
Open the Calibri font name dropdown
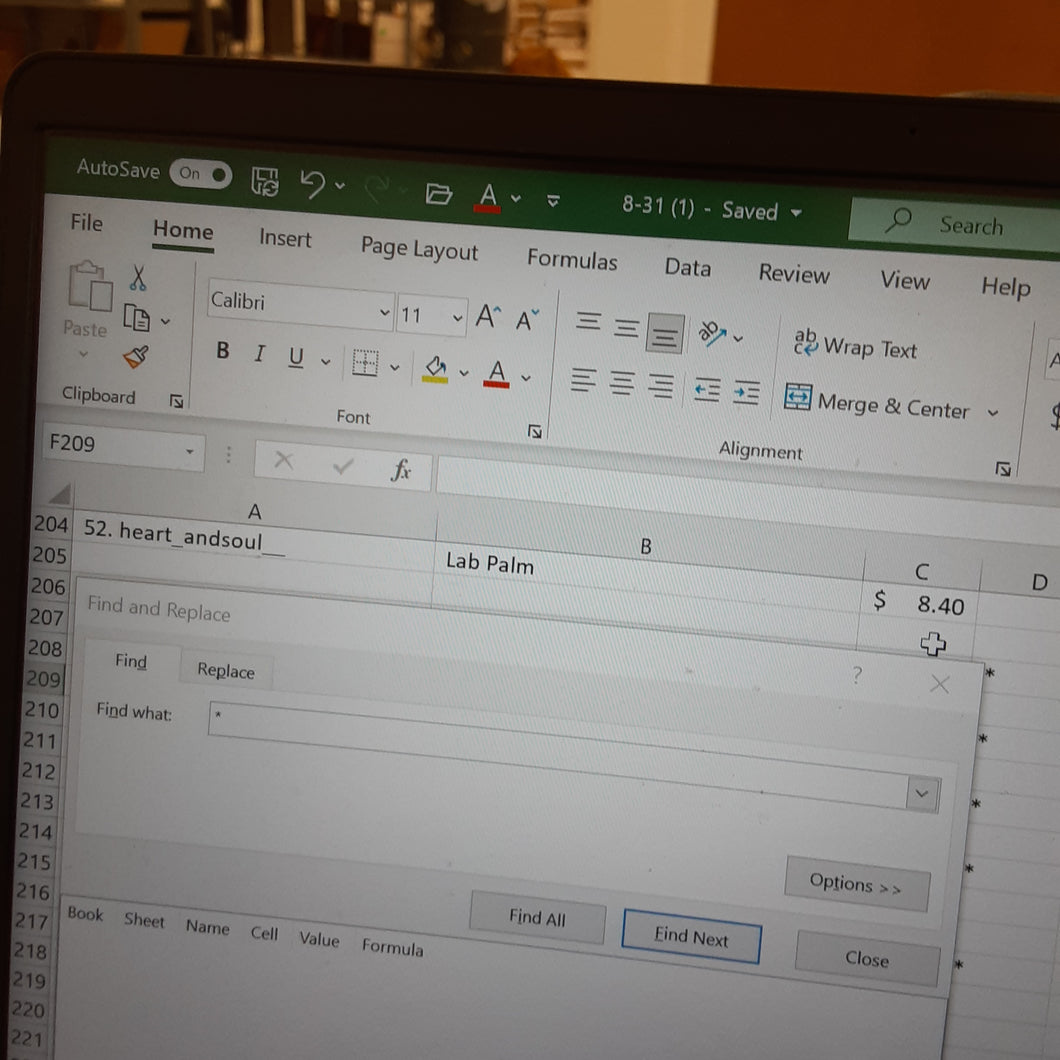[384, 312]
